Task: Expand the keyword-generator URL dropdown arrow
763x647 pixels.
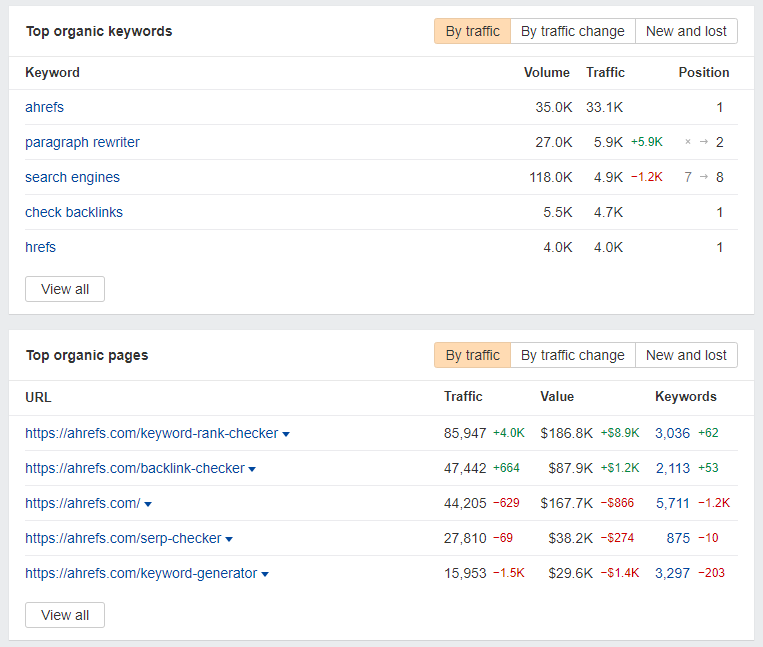Action: pos(265,575)
